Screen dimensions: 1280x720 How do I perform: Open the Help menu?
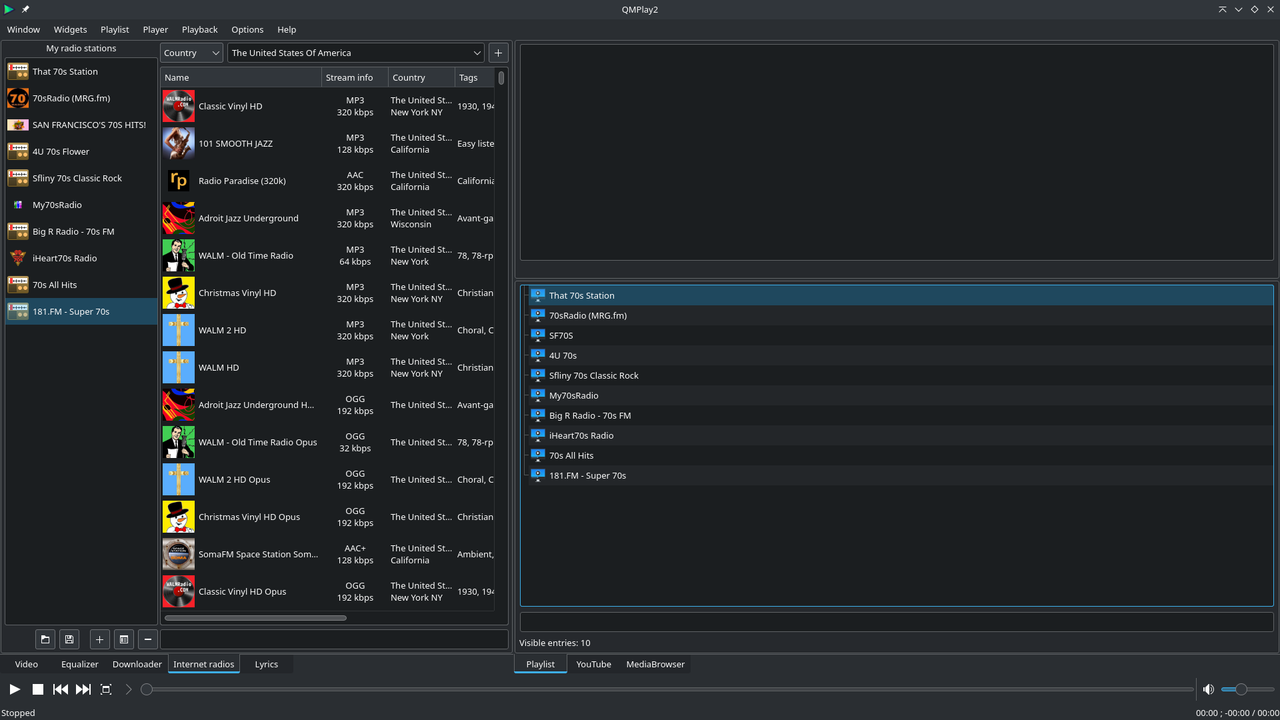(287, 30)
